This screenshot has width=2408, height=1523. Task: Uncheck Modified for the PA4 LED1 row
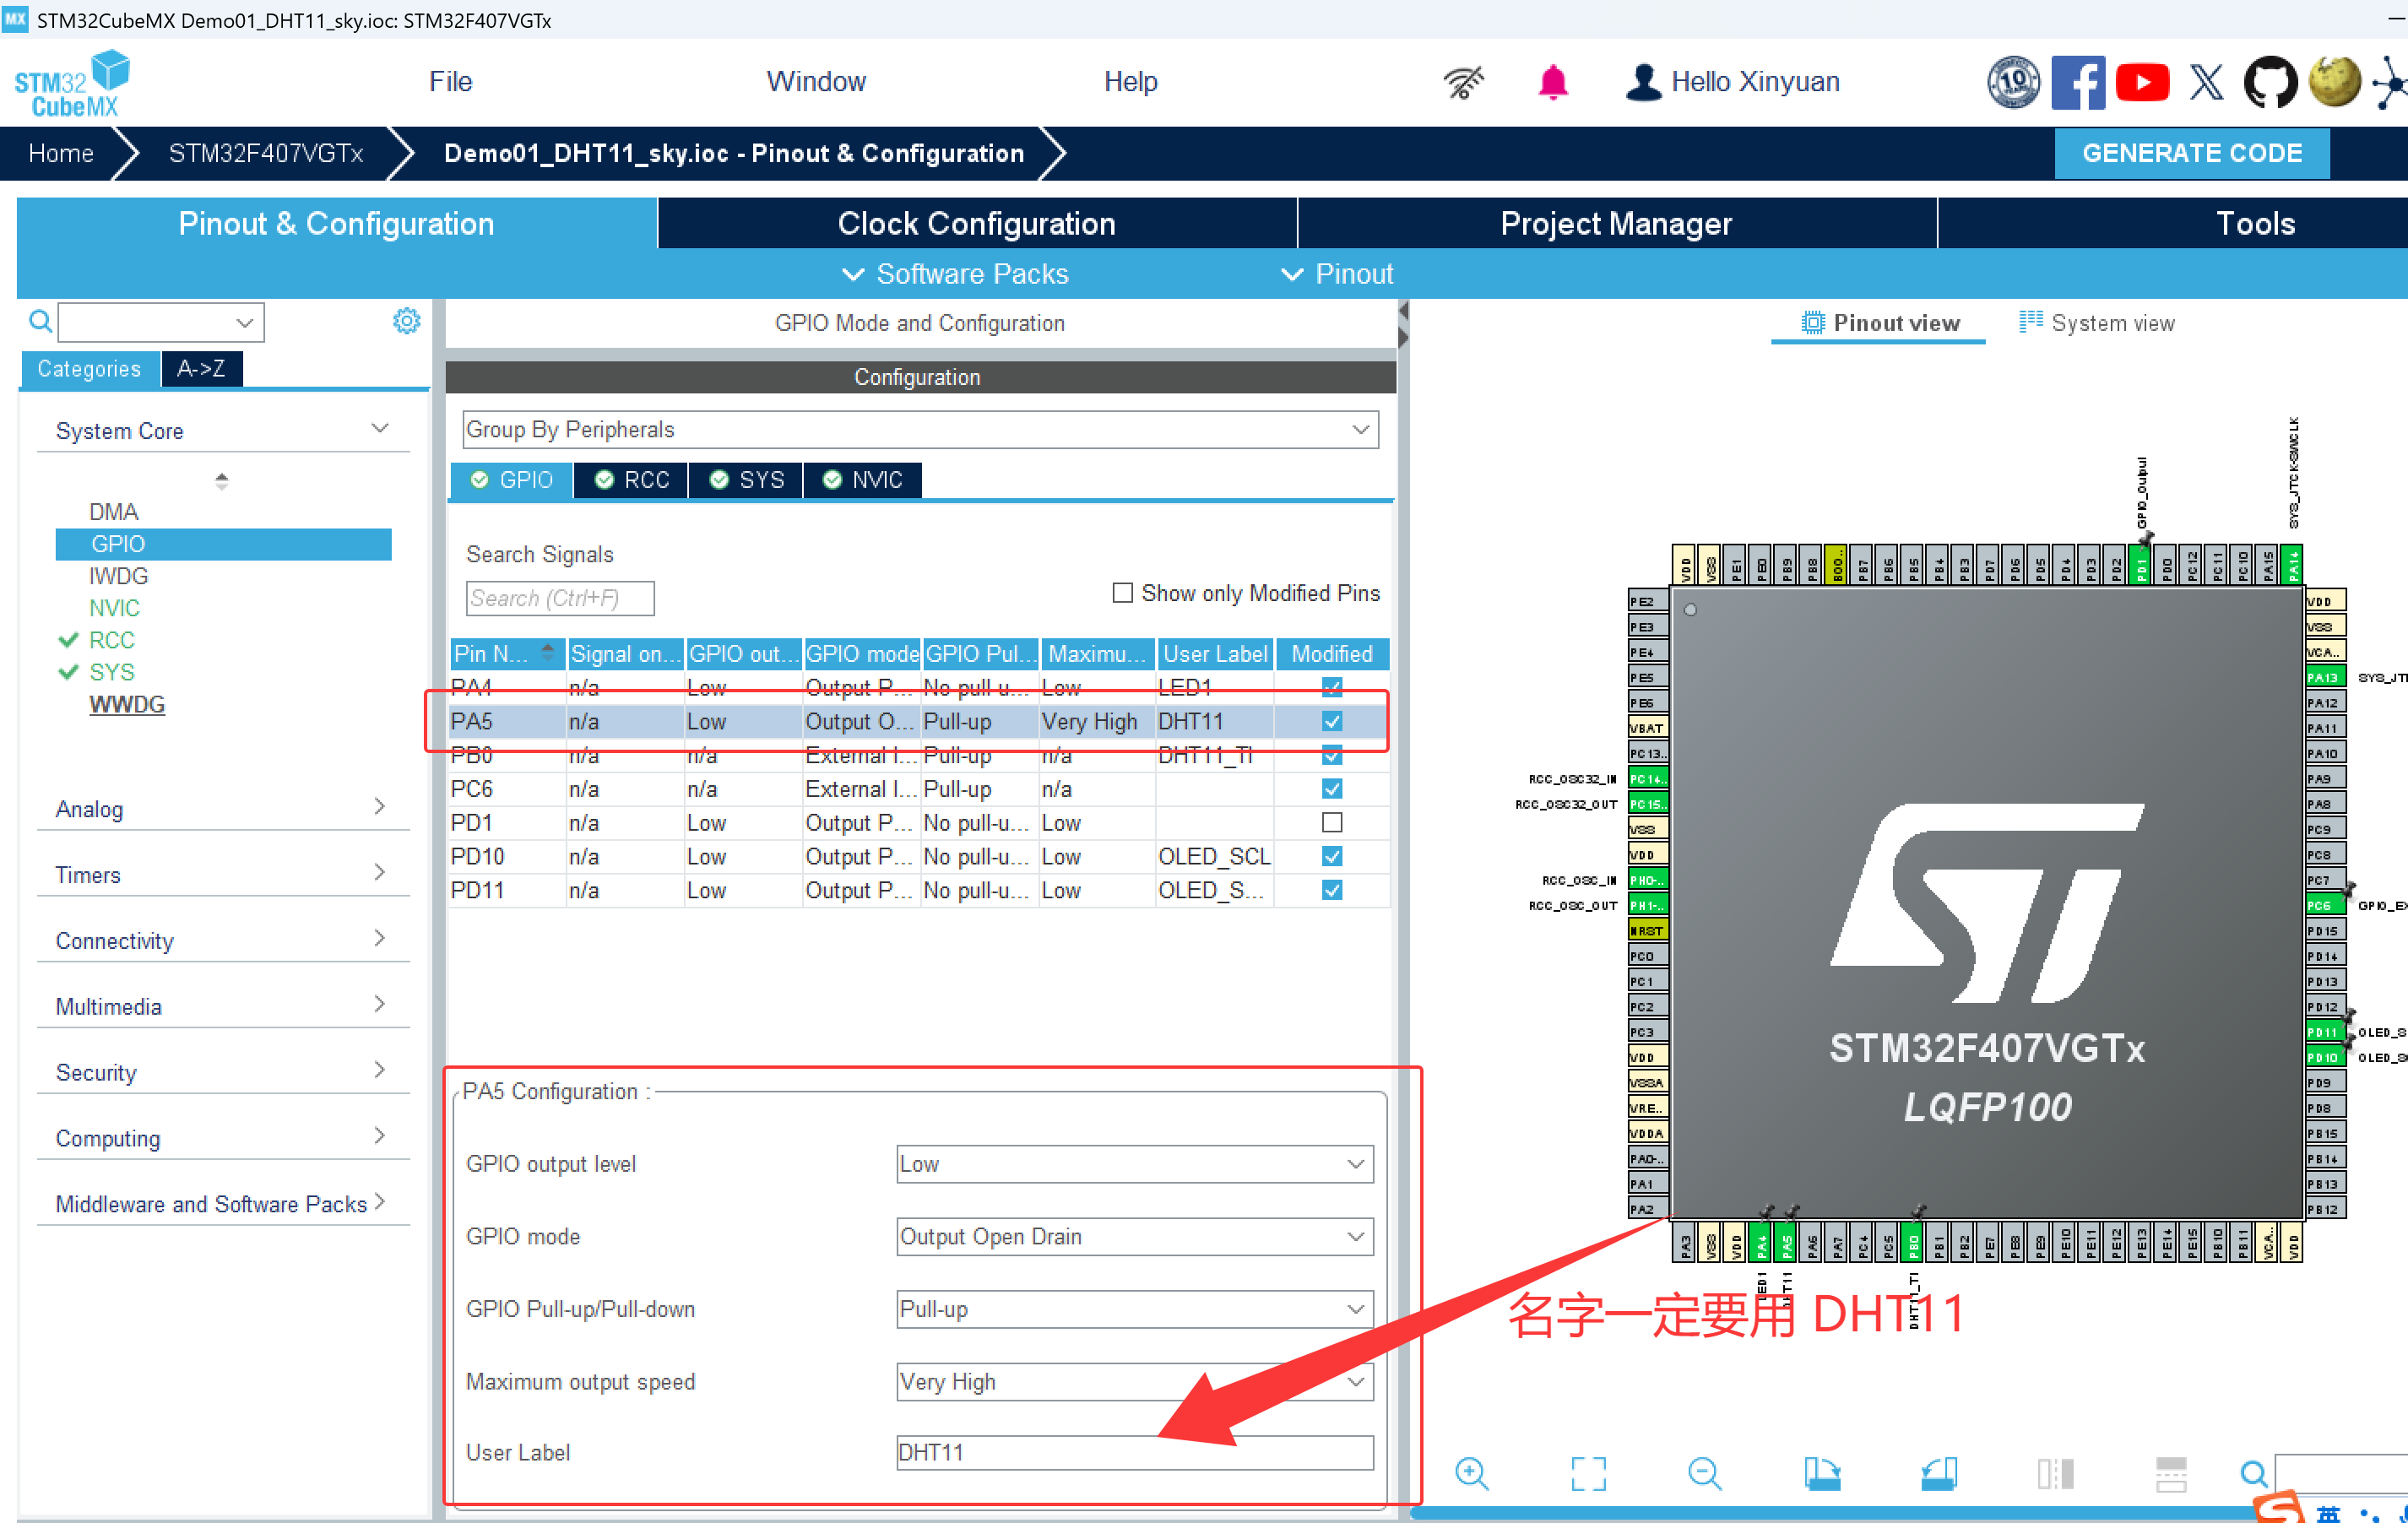click(1331, 687)
